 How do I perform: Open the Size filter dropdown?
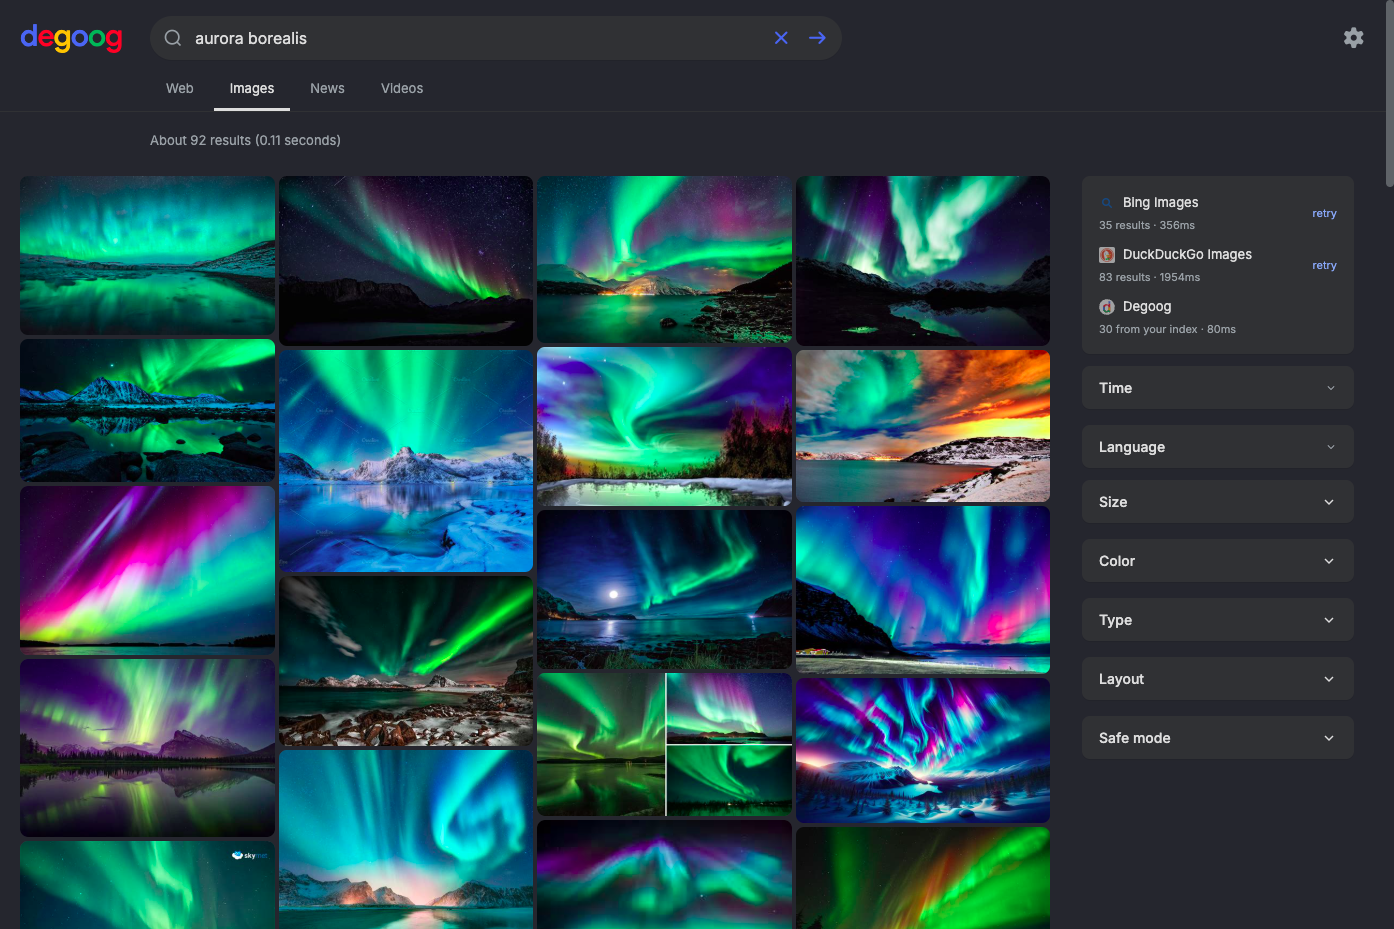tap(1218, 502)
